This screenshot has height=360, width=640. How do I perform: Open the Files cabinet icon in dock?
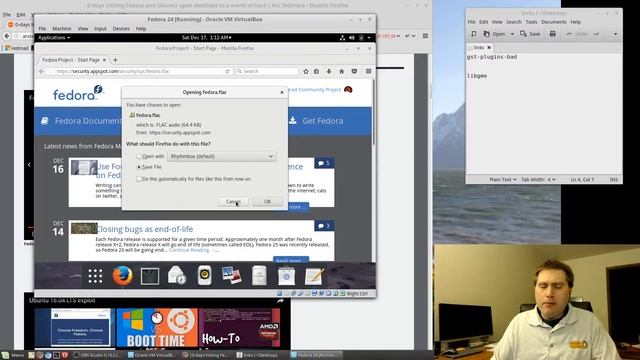click(259, 276)
